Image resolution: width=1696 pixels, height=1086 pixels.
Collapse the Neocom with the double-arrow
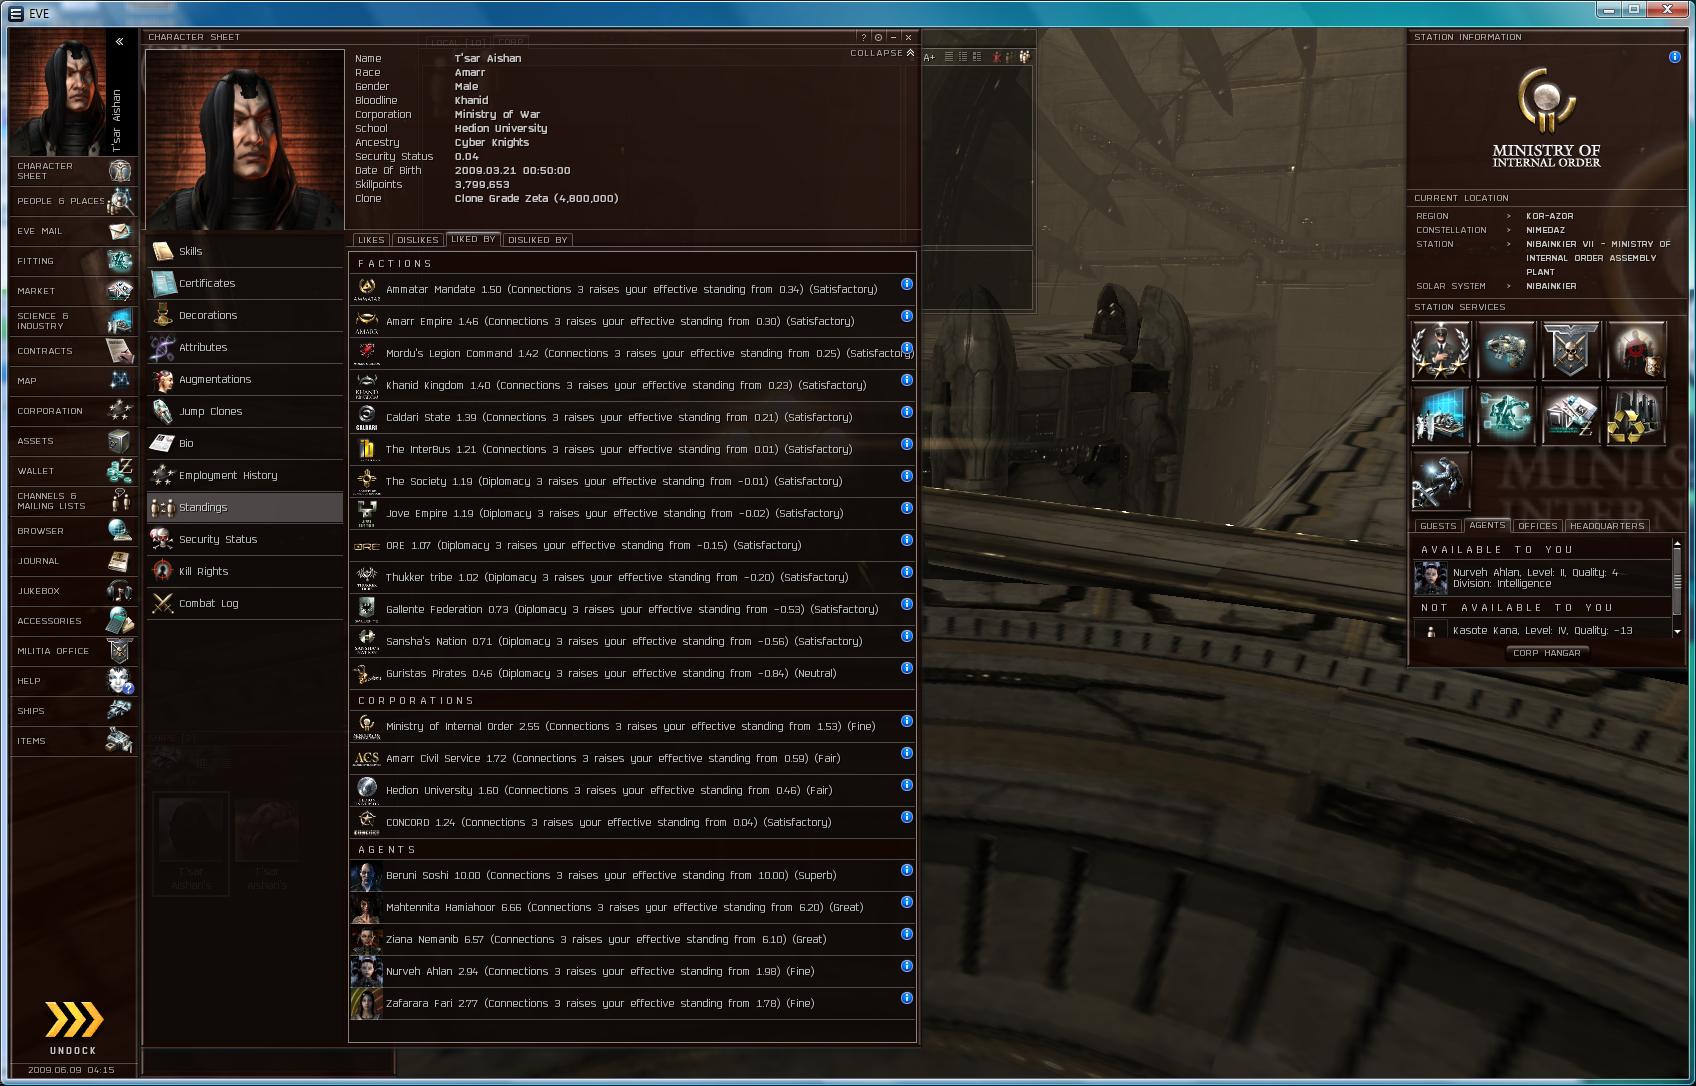[x=119, y=41]
